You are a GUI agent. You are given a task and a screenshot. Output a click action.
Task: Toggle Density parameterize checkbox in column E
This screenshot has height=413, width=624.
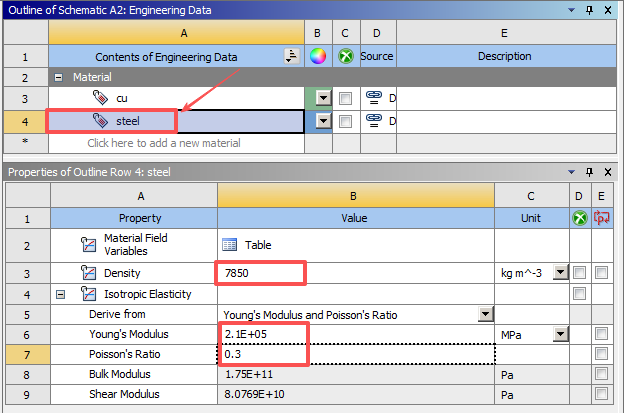601,273
